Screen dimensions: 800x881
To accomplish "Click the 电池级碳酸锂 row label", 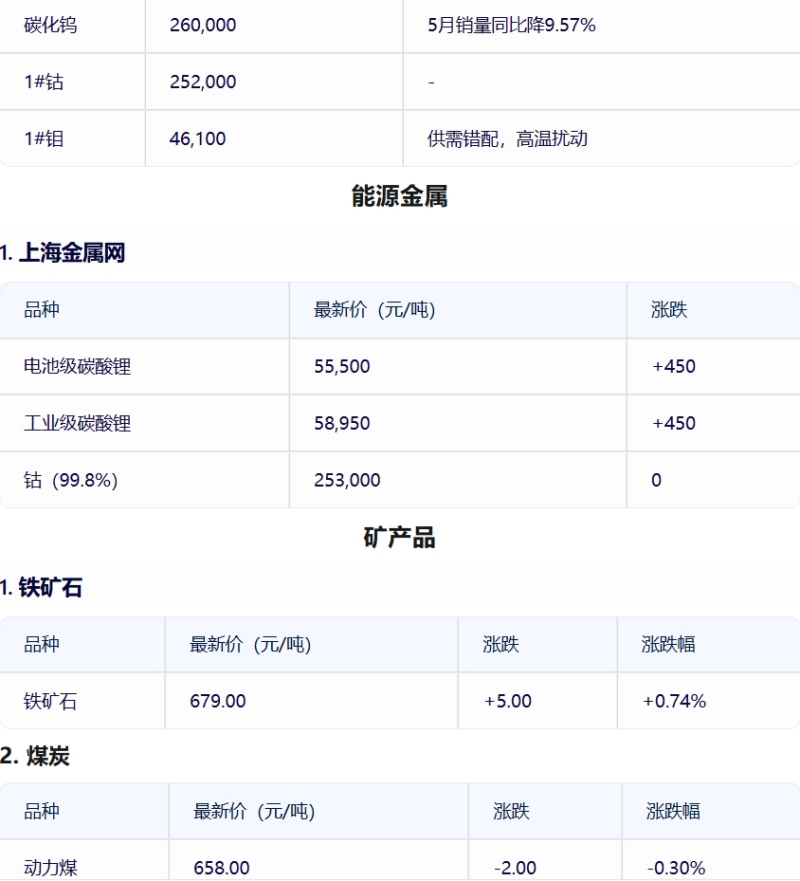I will 78,366.
